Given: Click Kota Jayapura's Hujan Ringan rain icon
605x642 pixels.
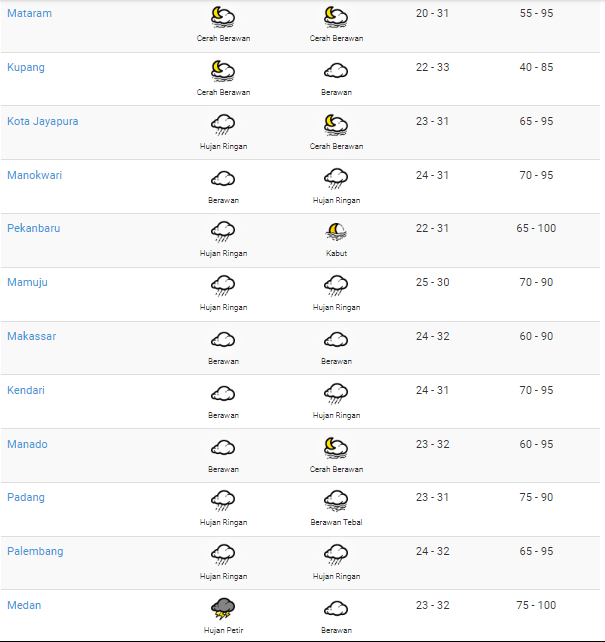Looking at the screenshot, I should point(223,125).
